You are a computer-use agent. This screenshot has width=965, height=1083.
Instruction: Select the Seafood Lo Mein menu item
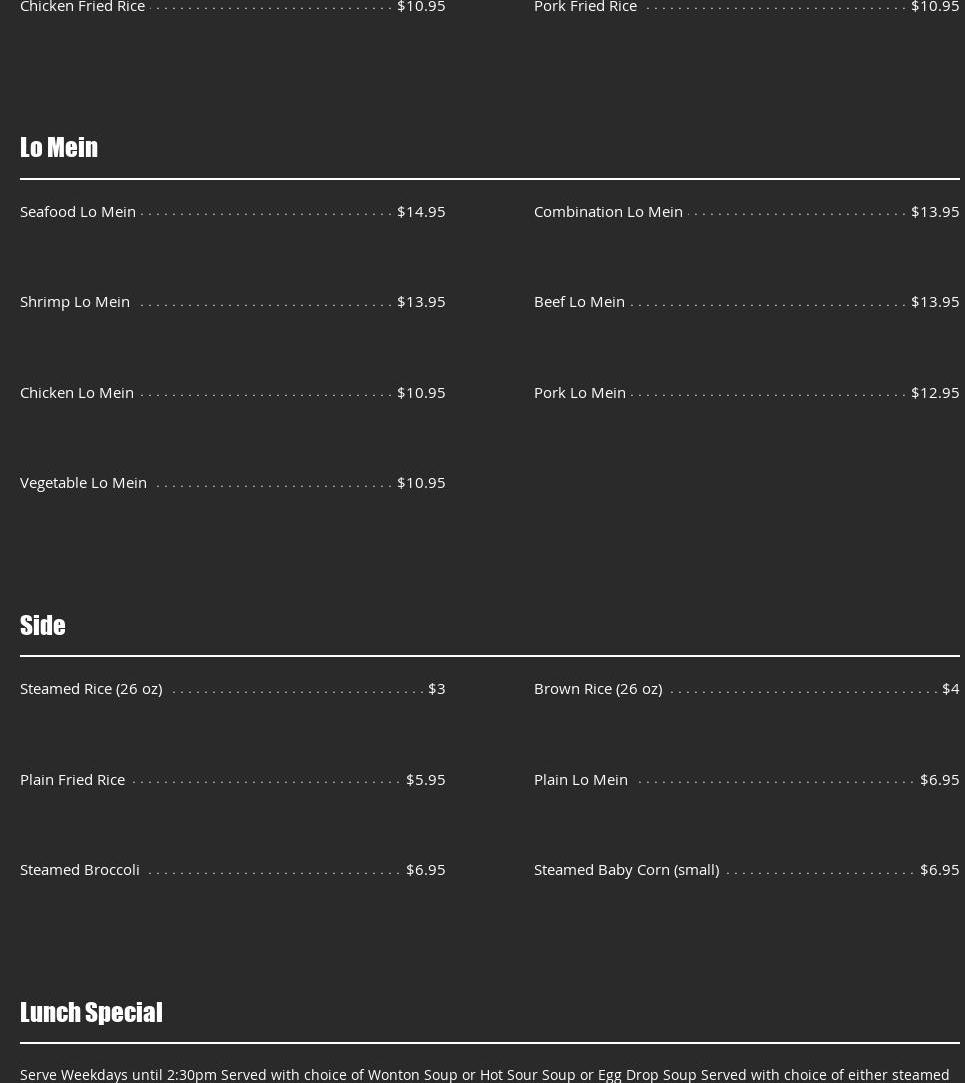78,211
